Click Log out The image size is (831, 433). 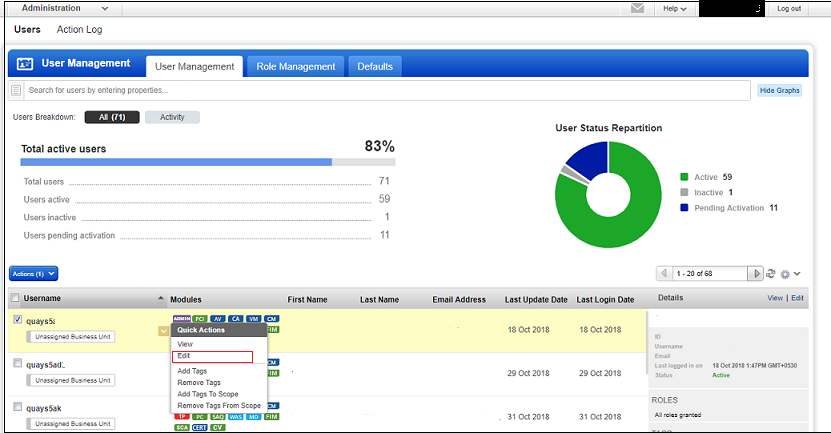pos(789,8)
